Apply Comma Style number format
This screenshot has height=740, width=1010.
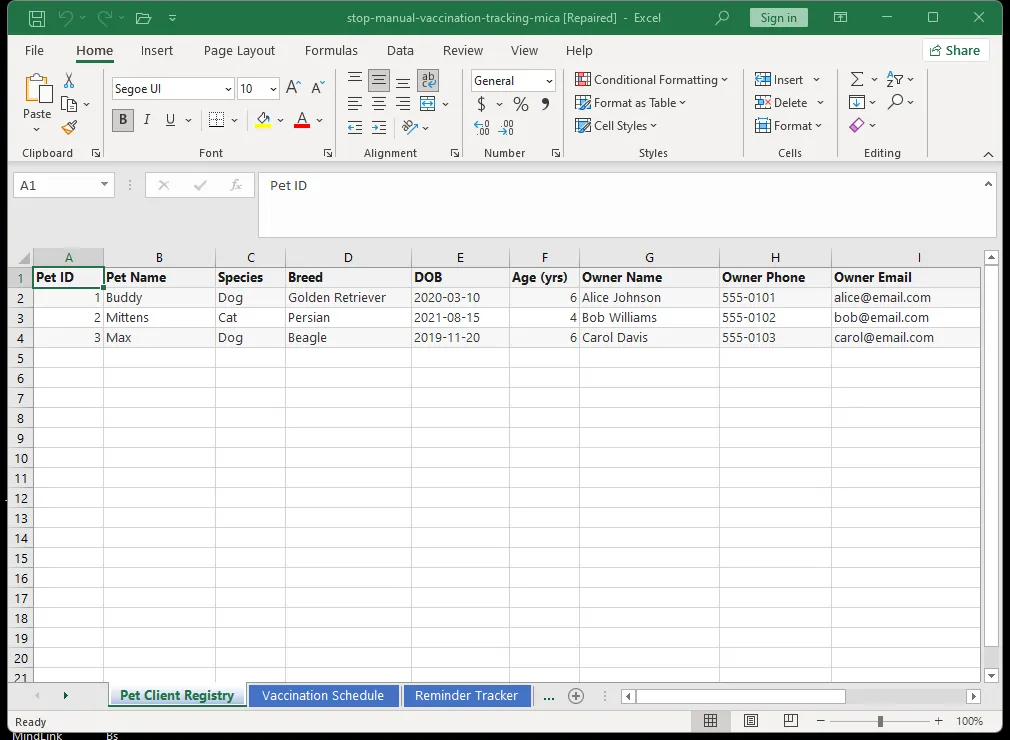tap(546, 104)
